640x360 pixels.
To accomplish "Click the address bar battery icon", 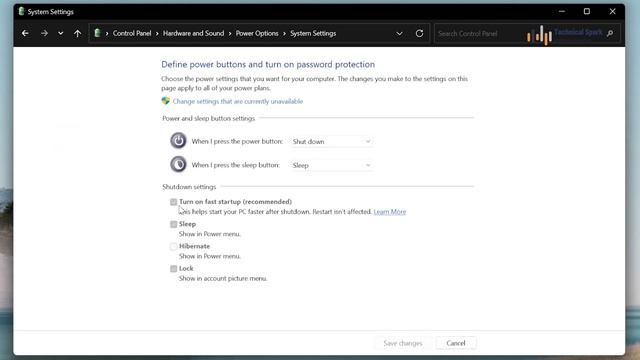I will pos(97,33).
